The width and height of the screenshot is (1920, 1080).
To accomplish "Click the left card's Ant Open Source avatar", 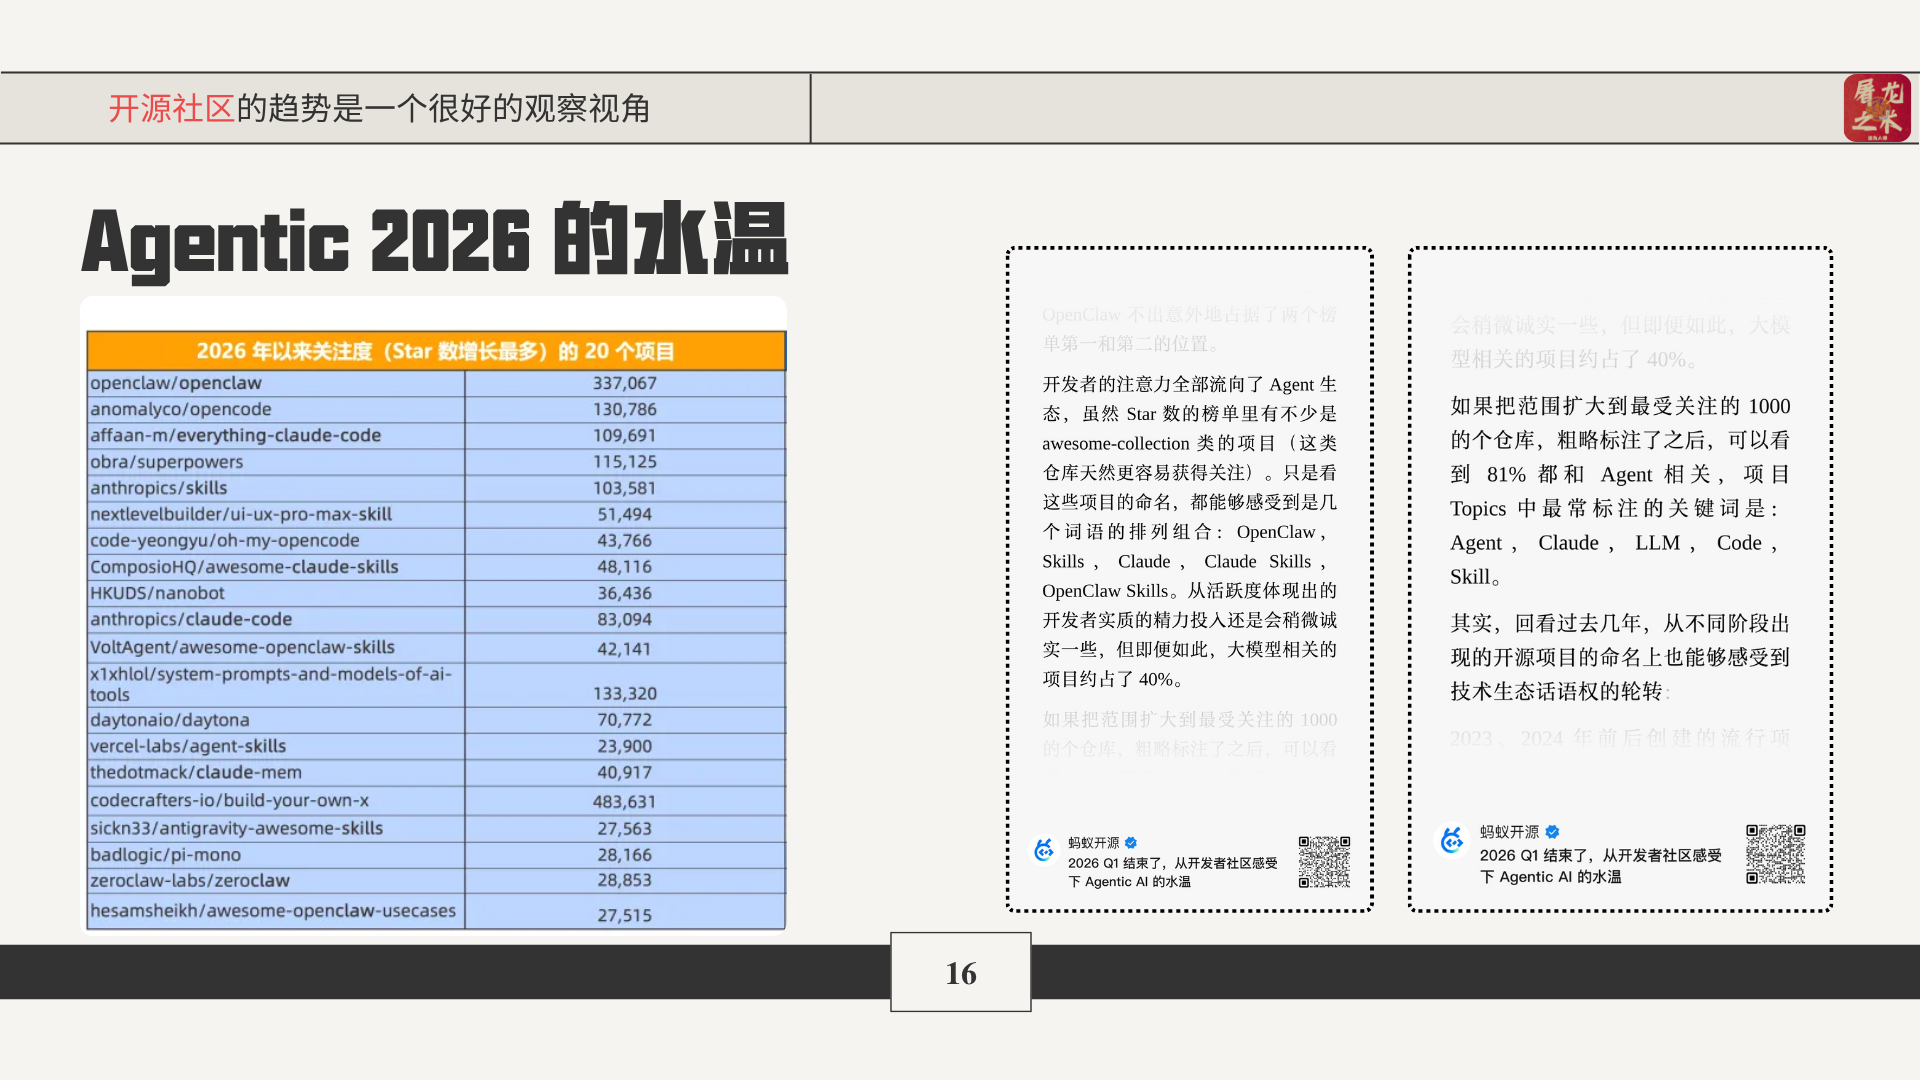I will (1044, 851).
